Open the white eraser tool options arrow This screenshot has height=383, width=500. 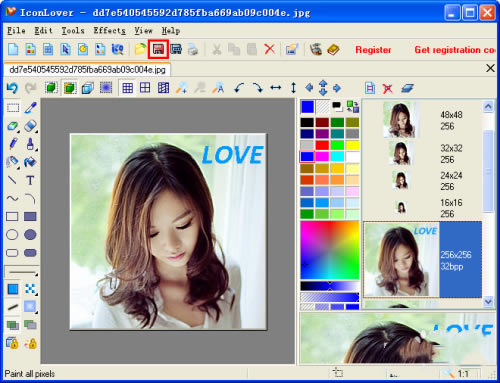[x=36, y=132]
